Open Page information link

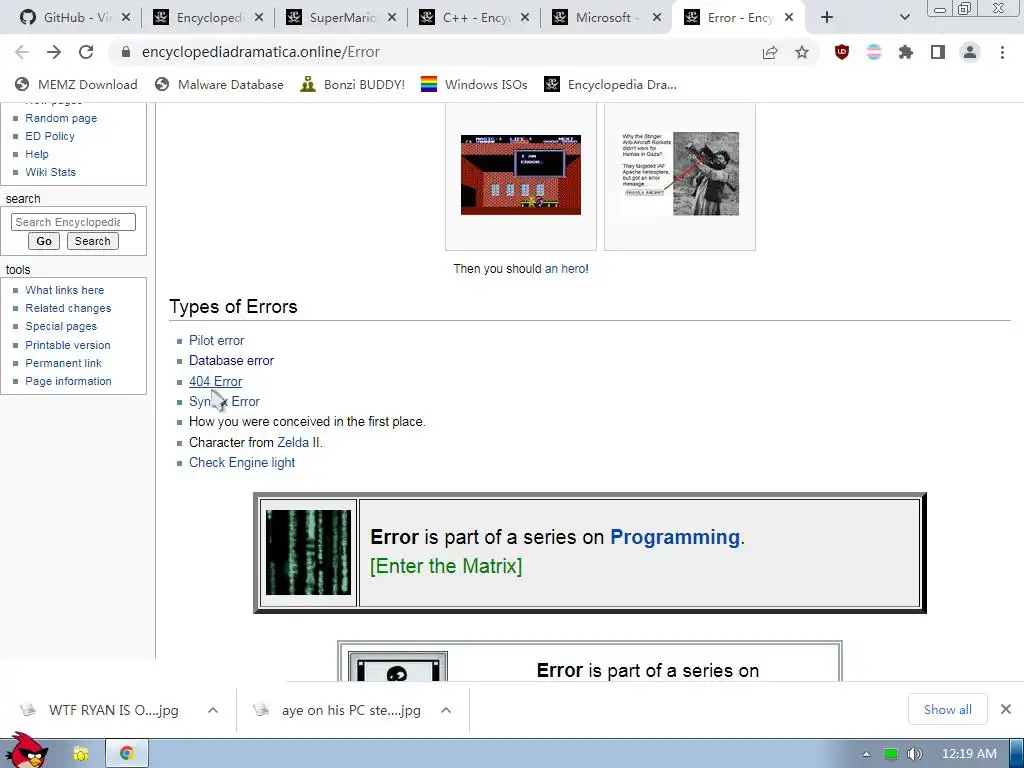tap(68, 381)
